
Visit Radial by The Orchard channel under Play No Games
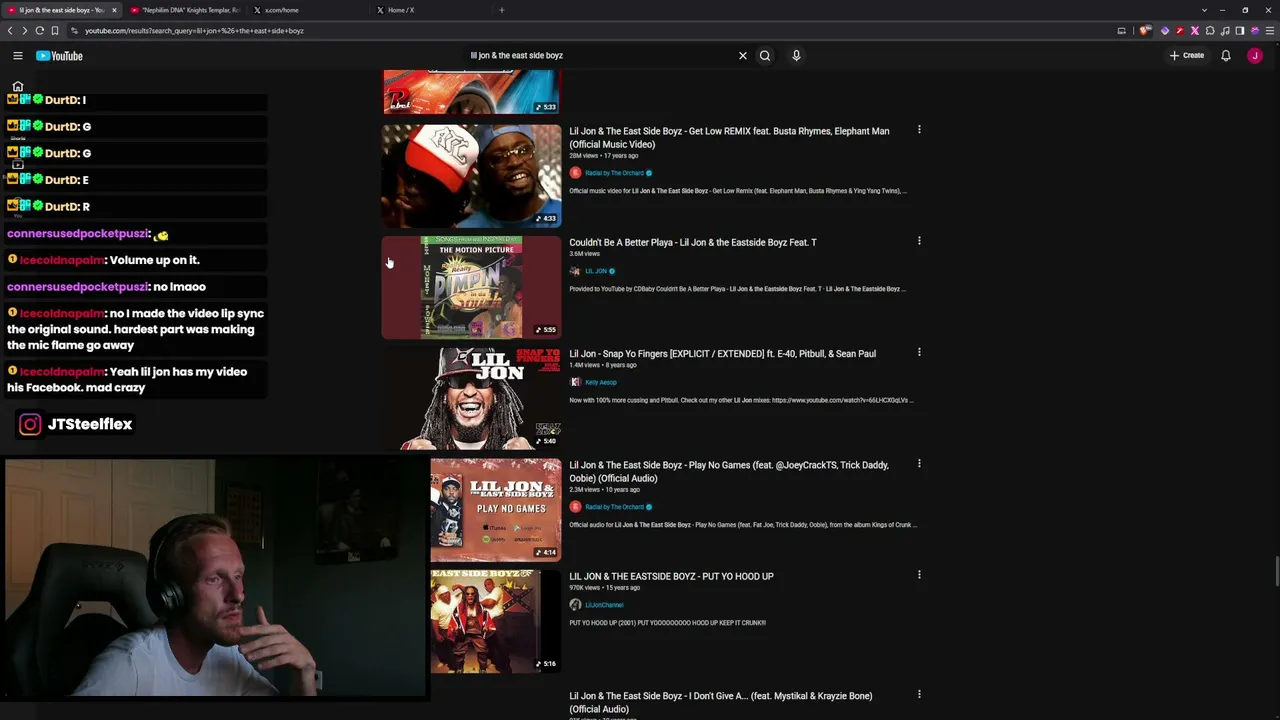[x=614, y=507]
